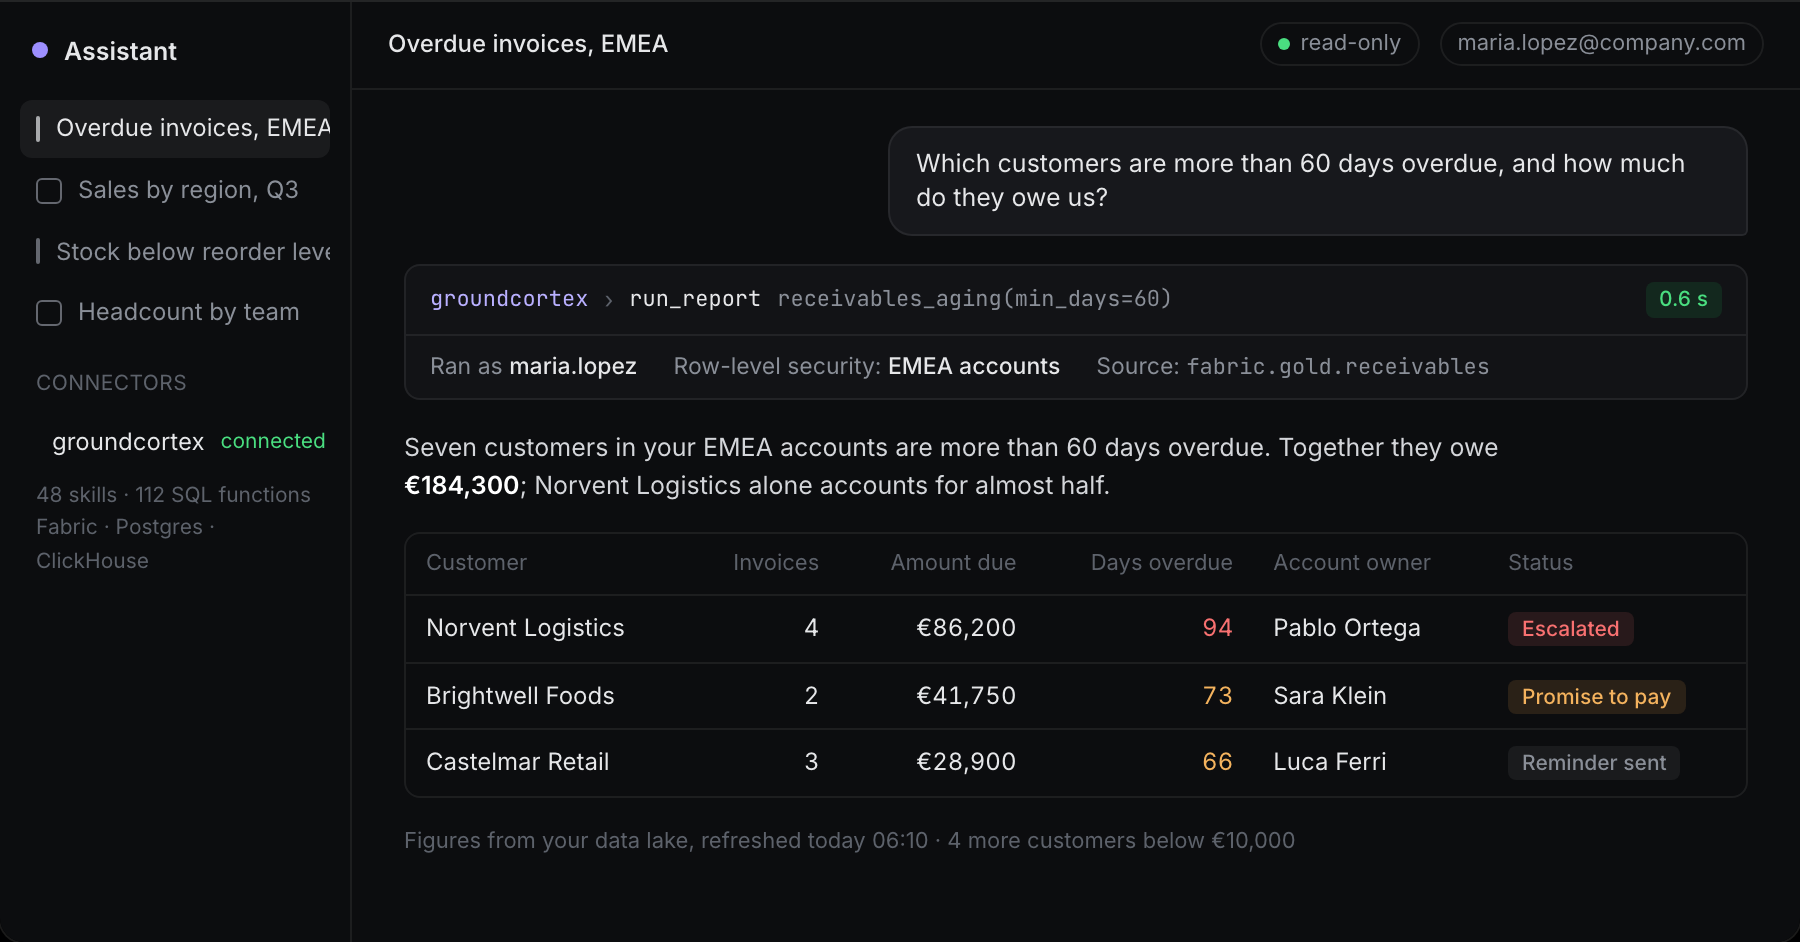
Task: Select the Brightwell Foods customer cell
Action: pyautogui.click(x=520, y=696)
